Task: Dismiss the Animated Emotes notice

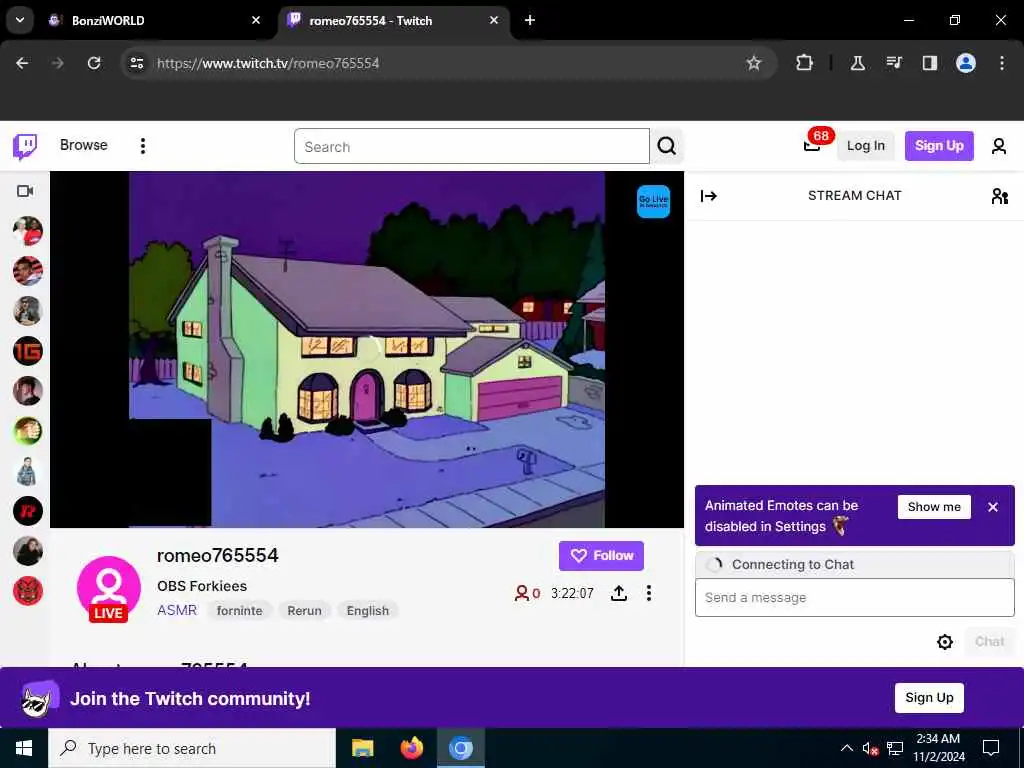Action: [993, 507]
